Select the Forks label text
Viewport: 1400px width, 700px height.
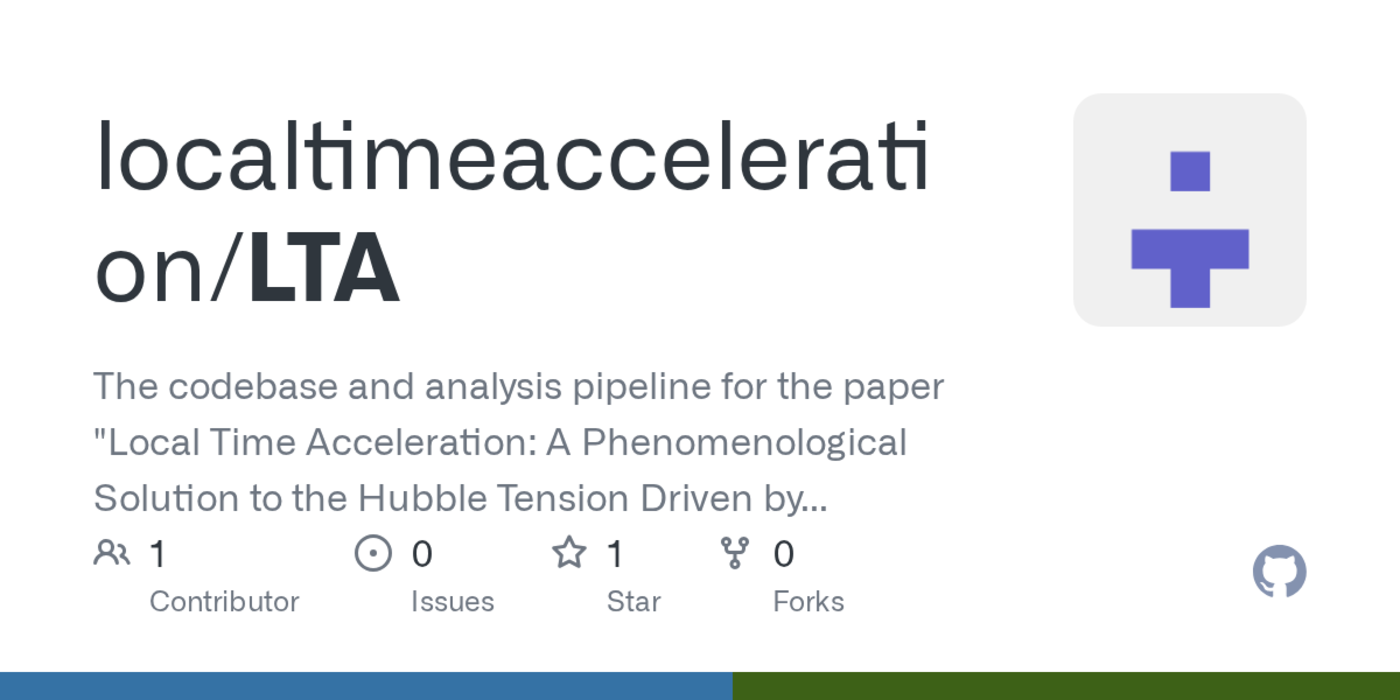click(x=808, y=601)
